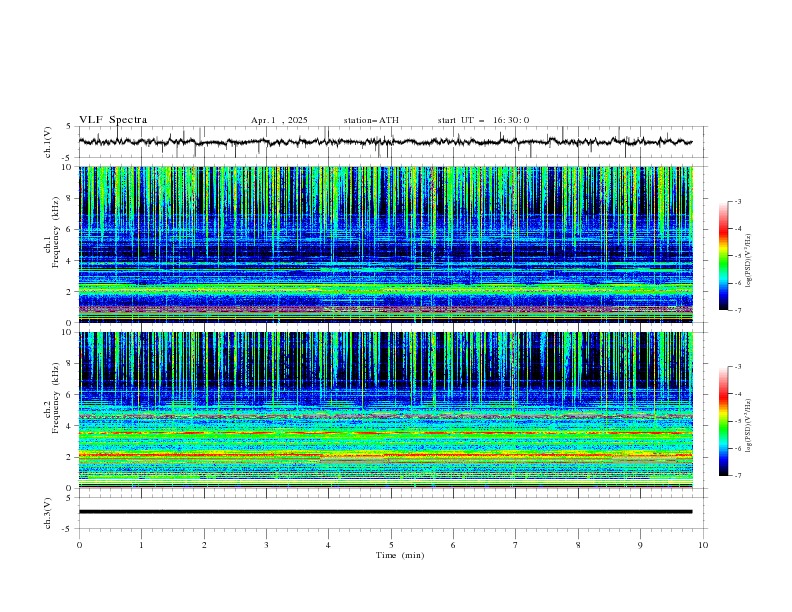
Task: Click the "4" kHz tick of ch.1 spectrogram
Action: [x=70, y=261]
